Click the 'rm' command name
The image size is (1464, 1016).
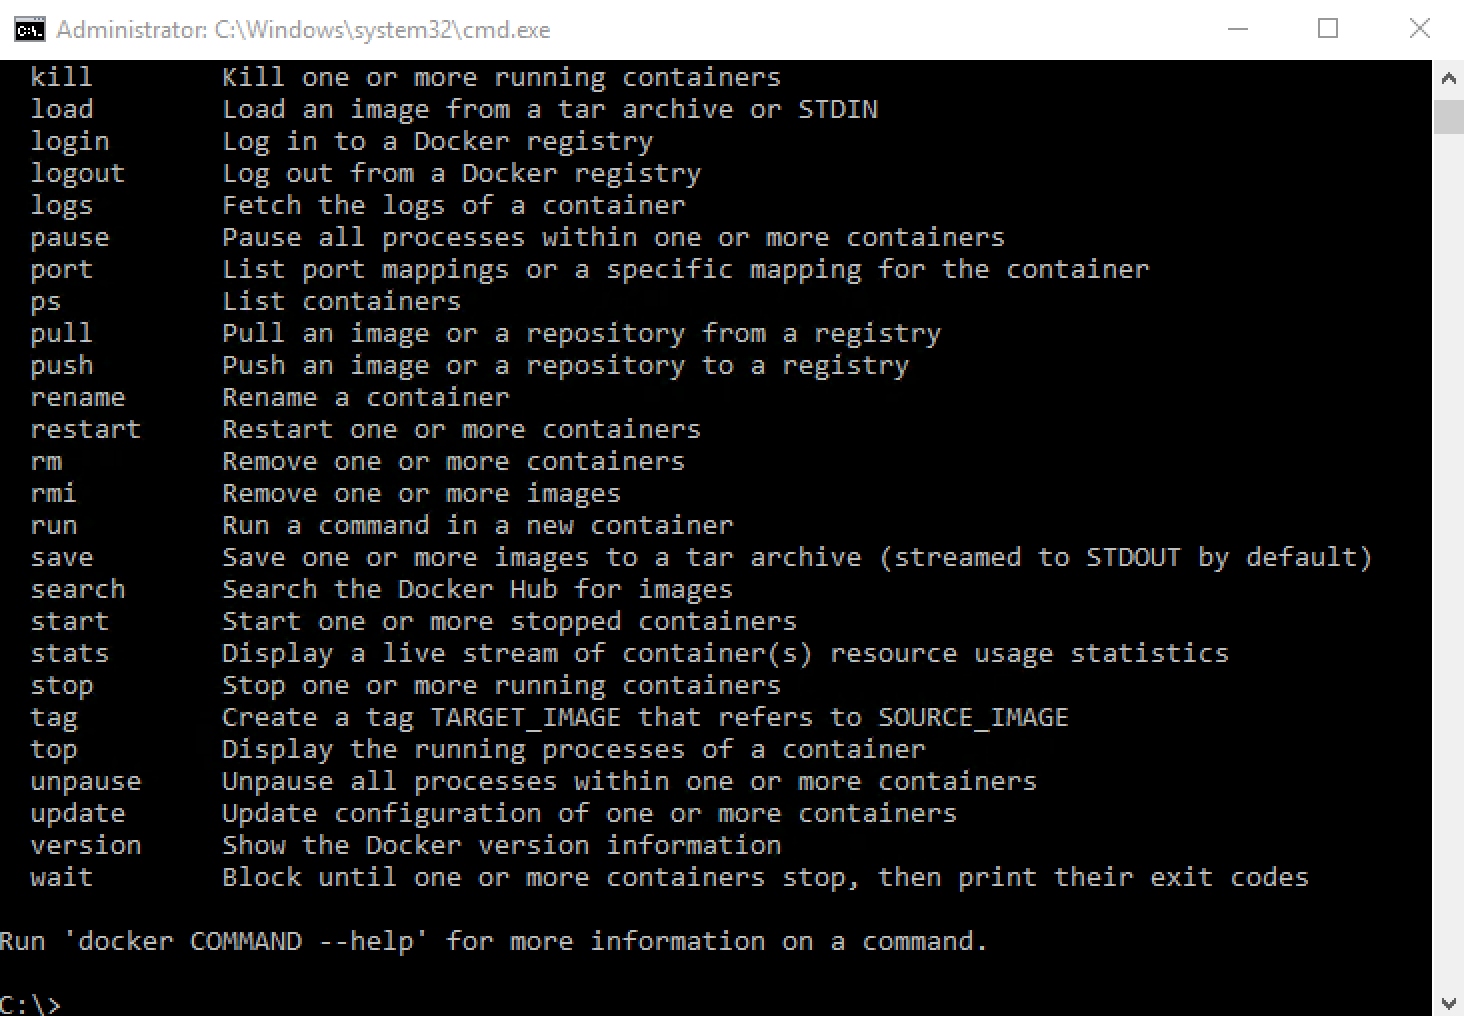click(46, 461)
